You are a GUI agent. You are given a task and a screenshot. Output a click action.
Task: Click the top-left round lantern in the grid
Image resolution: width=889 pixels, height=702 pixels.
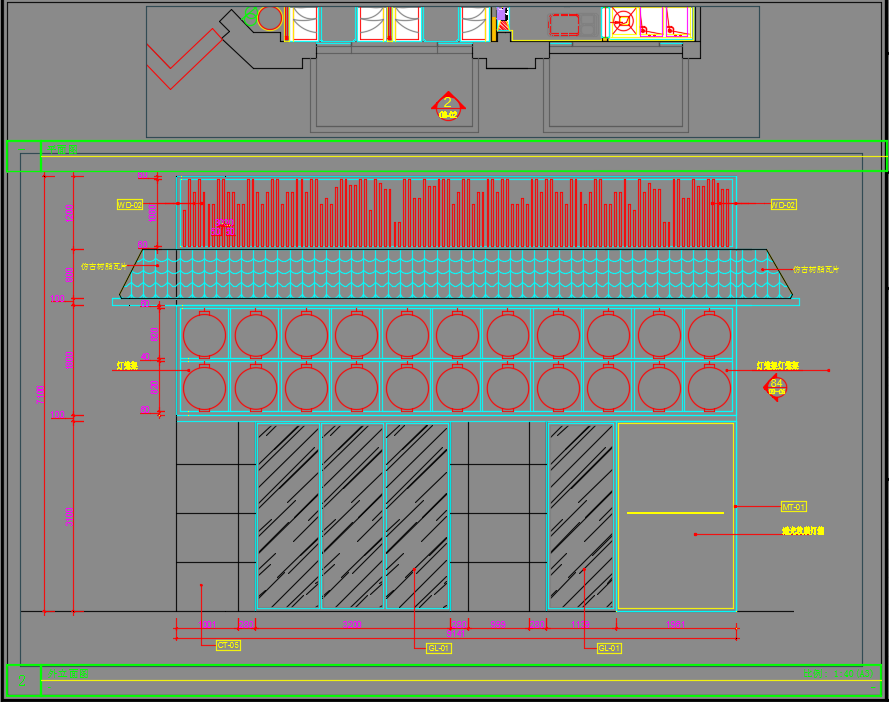point(205,335)
